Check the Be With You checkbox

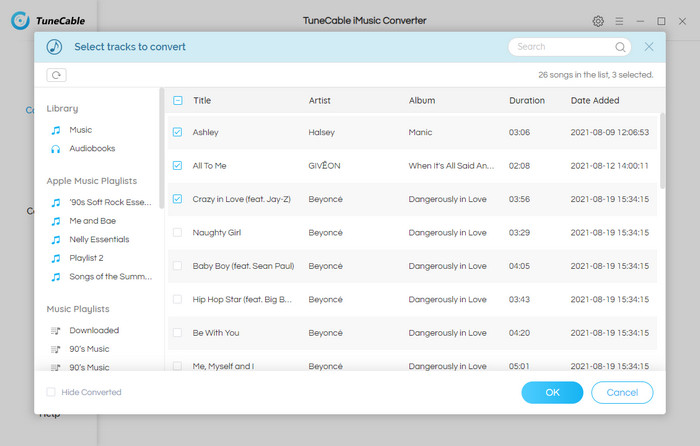[177, 333]
